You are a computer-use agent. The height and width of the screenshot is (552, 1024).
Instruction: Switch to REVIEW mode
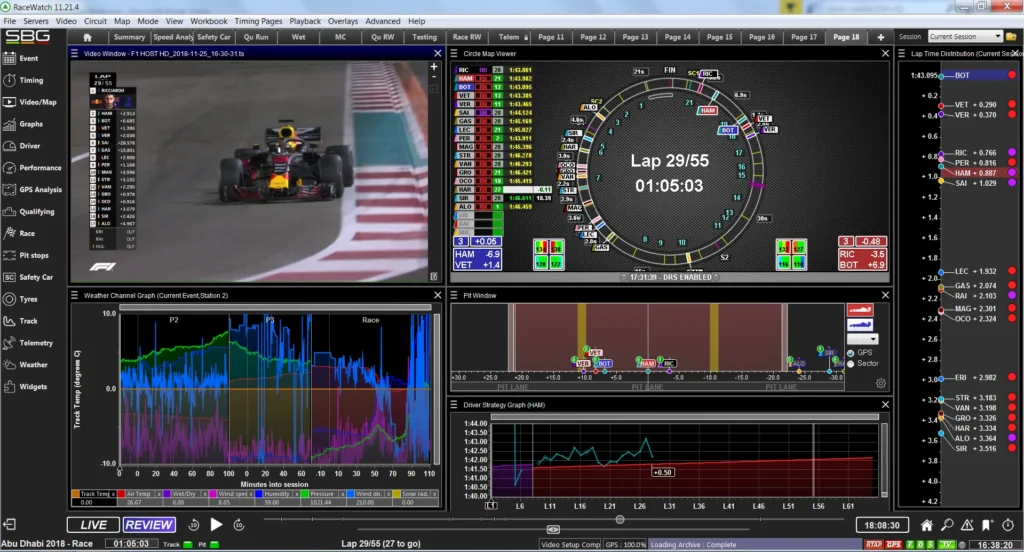tap(149, 525)
